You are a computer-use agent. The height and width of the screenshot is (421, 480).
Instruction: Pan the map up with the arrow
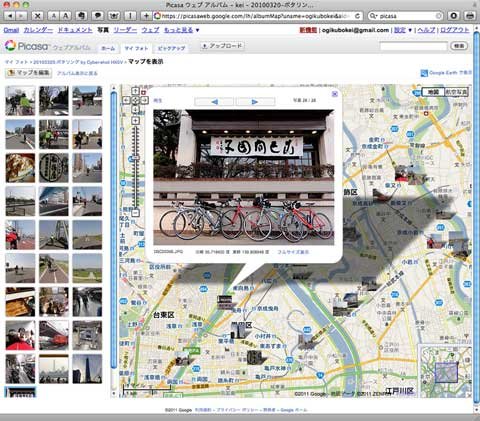click(x=135, y=91)
